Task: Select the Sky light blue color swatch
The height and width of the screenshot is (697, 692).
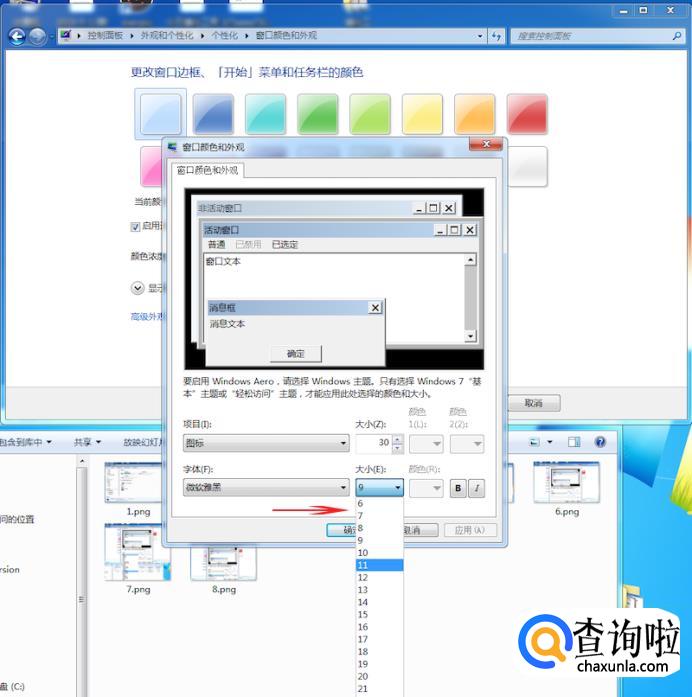Action: (160, 114)
